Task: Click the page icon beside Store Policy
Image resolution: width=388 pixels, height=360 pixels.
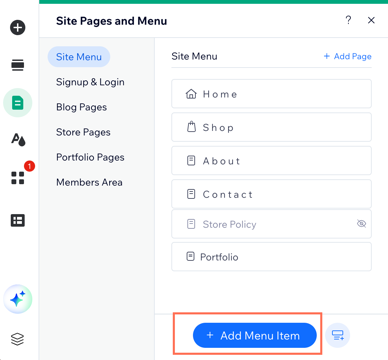Action: click(191, 224)
